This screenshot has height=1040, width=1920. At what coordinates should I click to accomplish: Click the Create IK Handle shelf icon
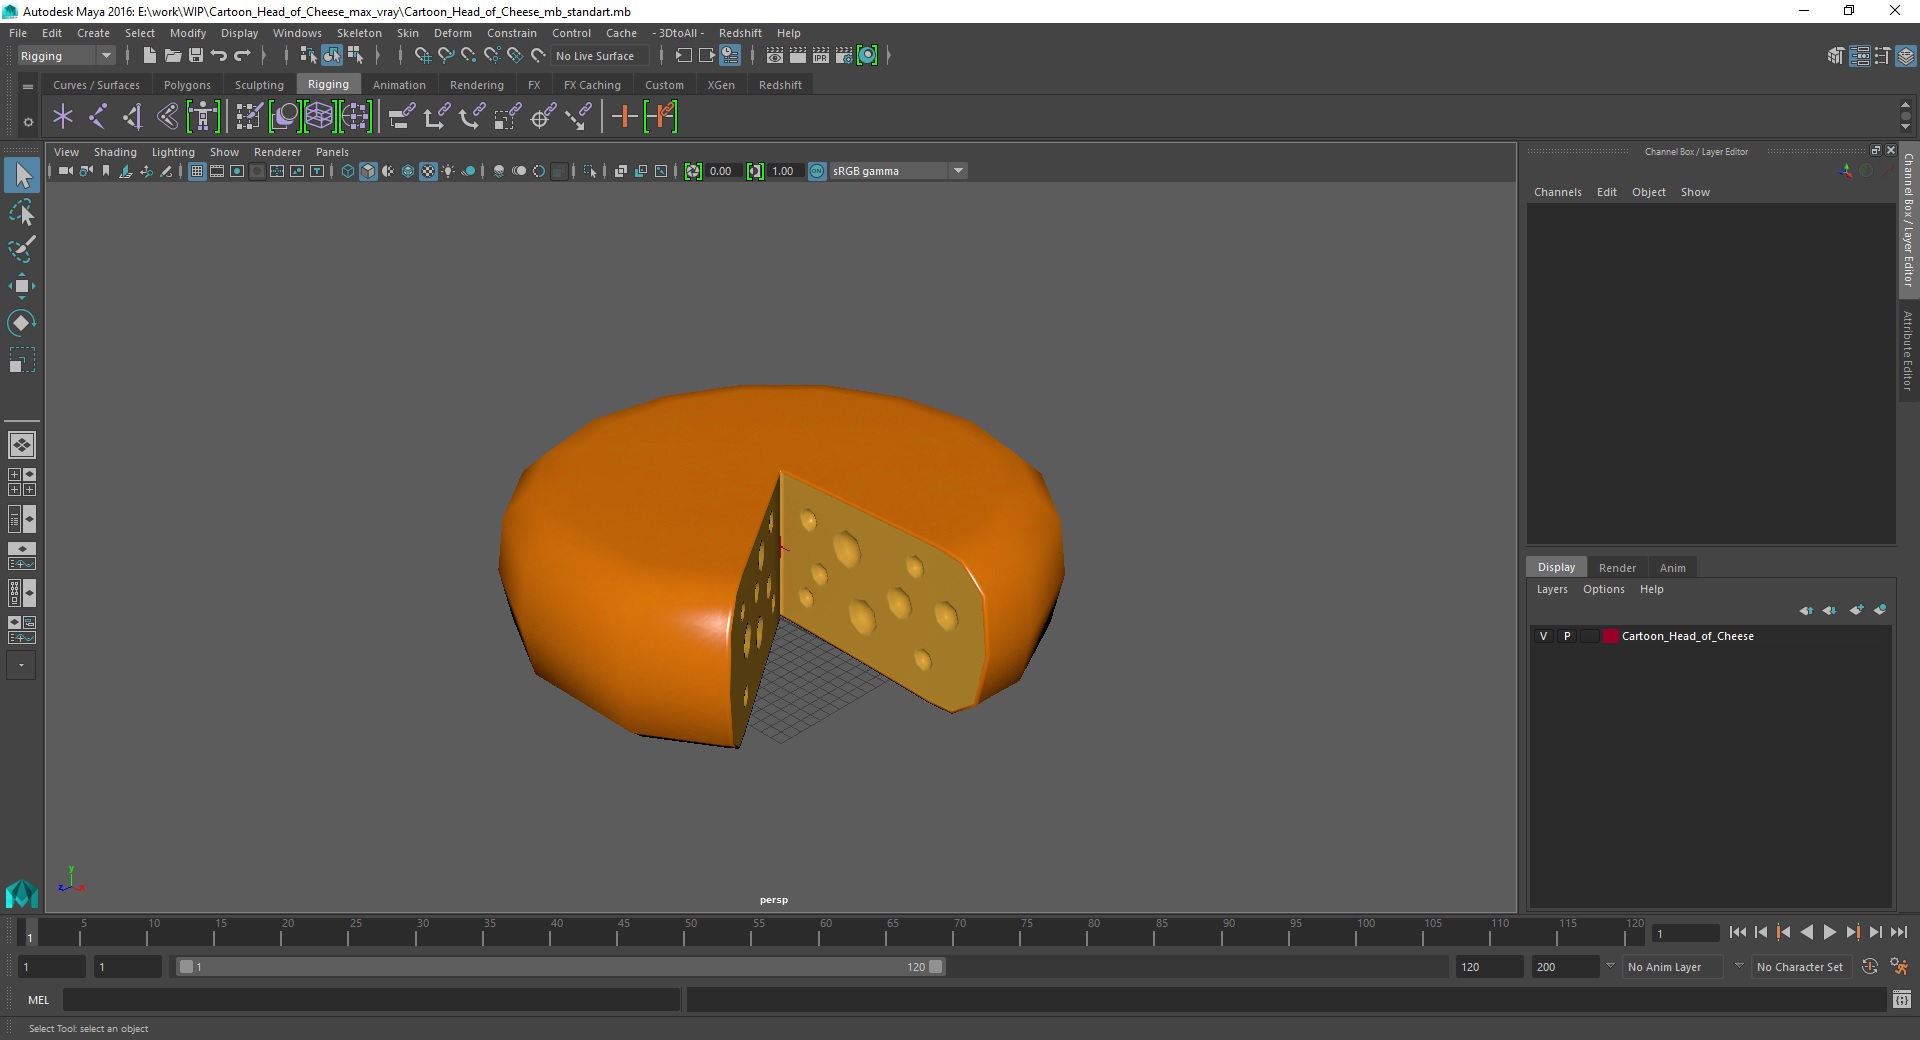[133, 117]
